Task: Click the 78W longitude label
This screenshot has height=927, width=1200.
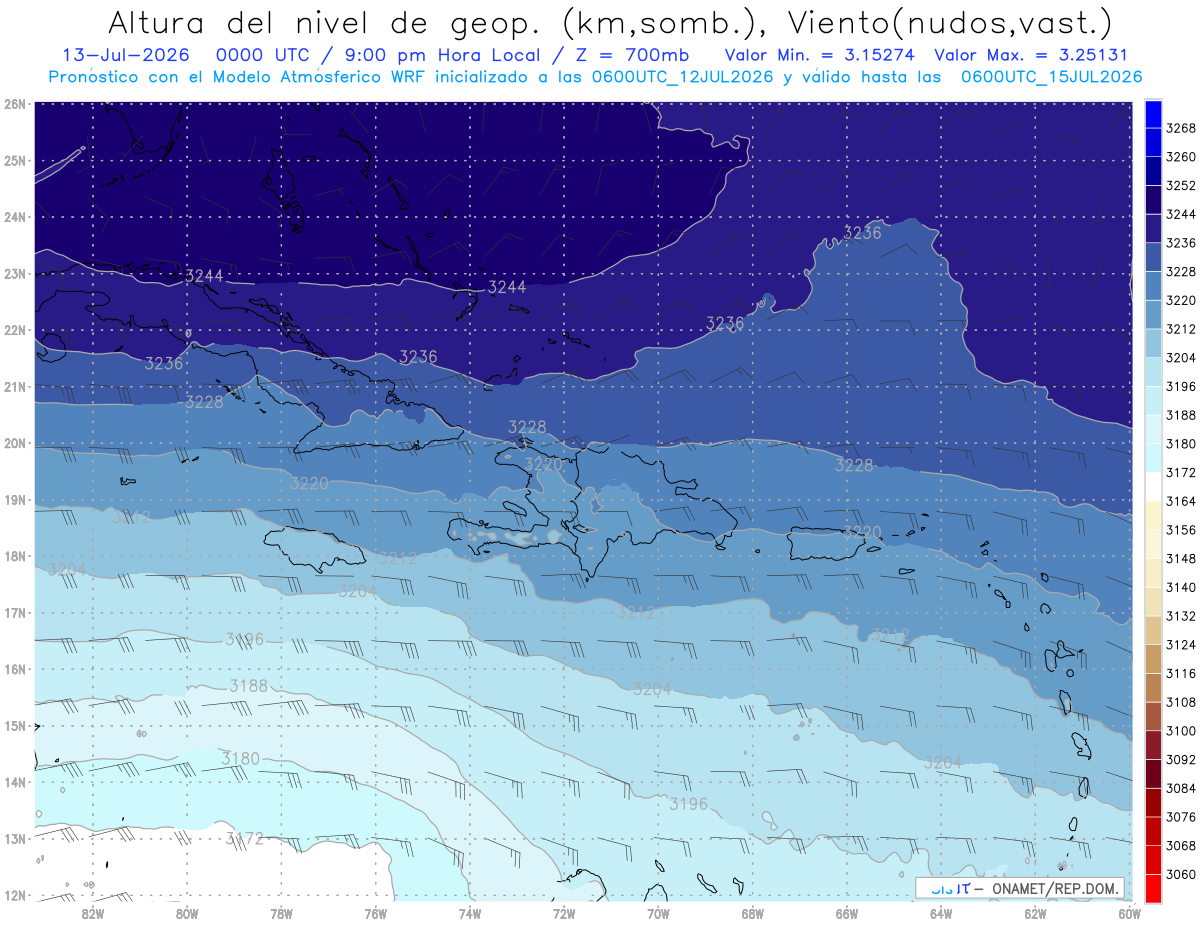Action: click(281, 913)
